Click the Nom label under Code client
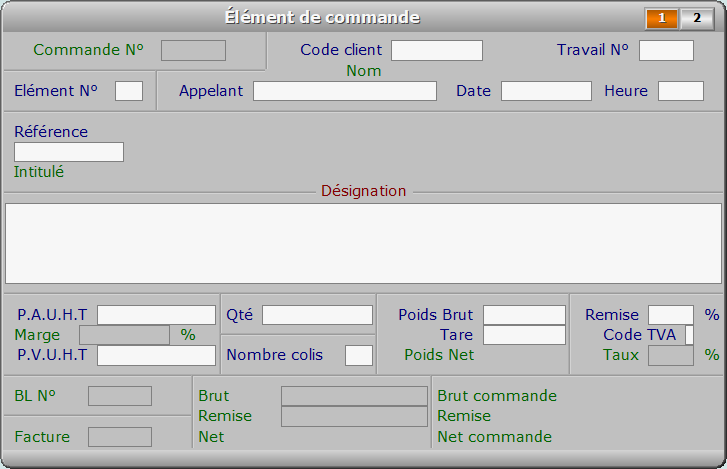This screenshot has height=469, width=727. [x=364, y=71]
